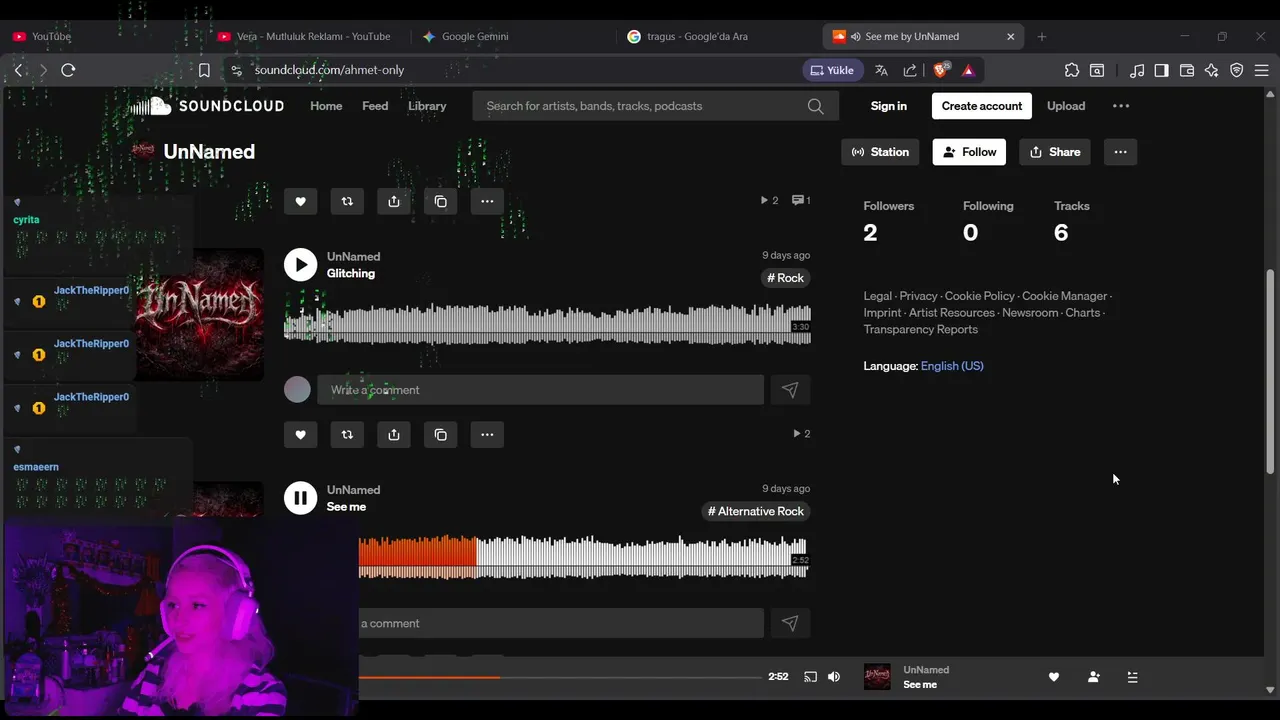Click Sign in
The image size is (1280, 720).
[889, 106]
